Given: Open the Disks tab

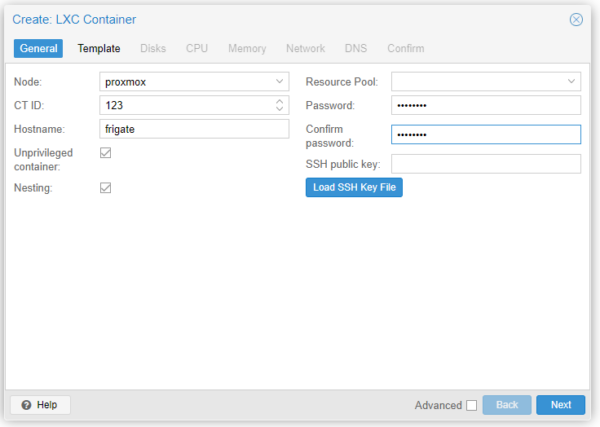Looking at the screenshot, I should (x=153, y=48).
